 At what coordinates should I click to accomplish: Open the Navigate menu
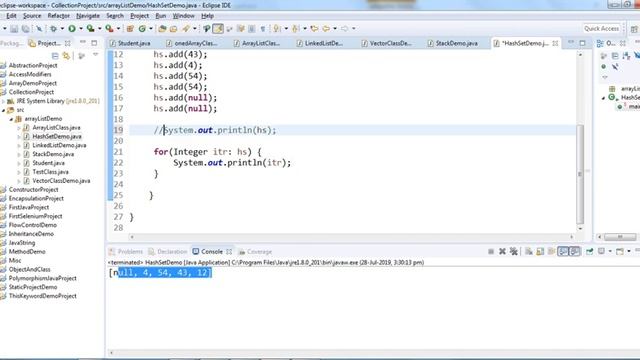click(x=88, y=16)
